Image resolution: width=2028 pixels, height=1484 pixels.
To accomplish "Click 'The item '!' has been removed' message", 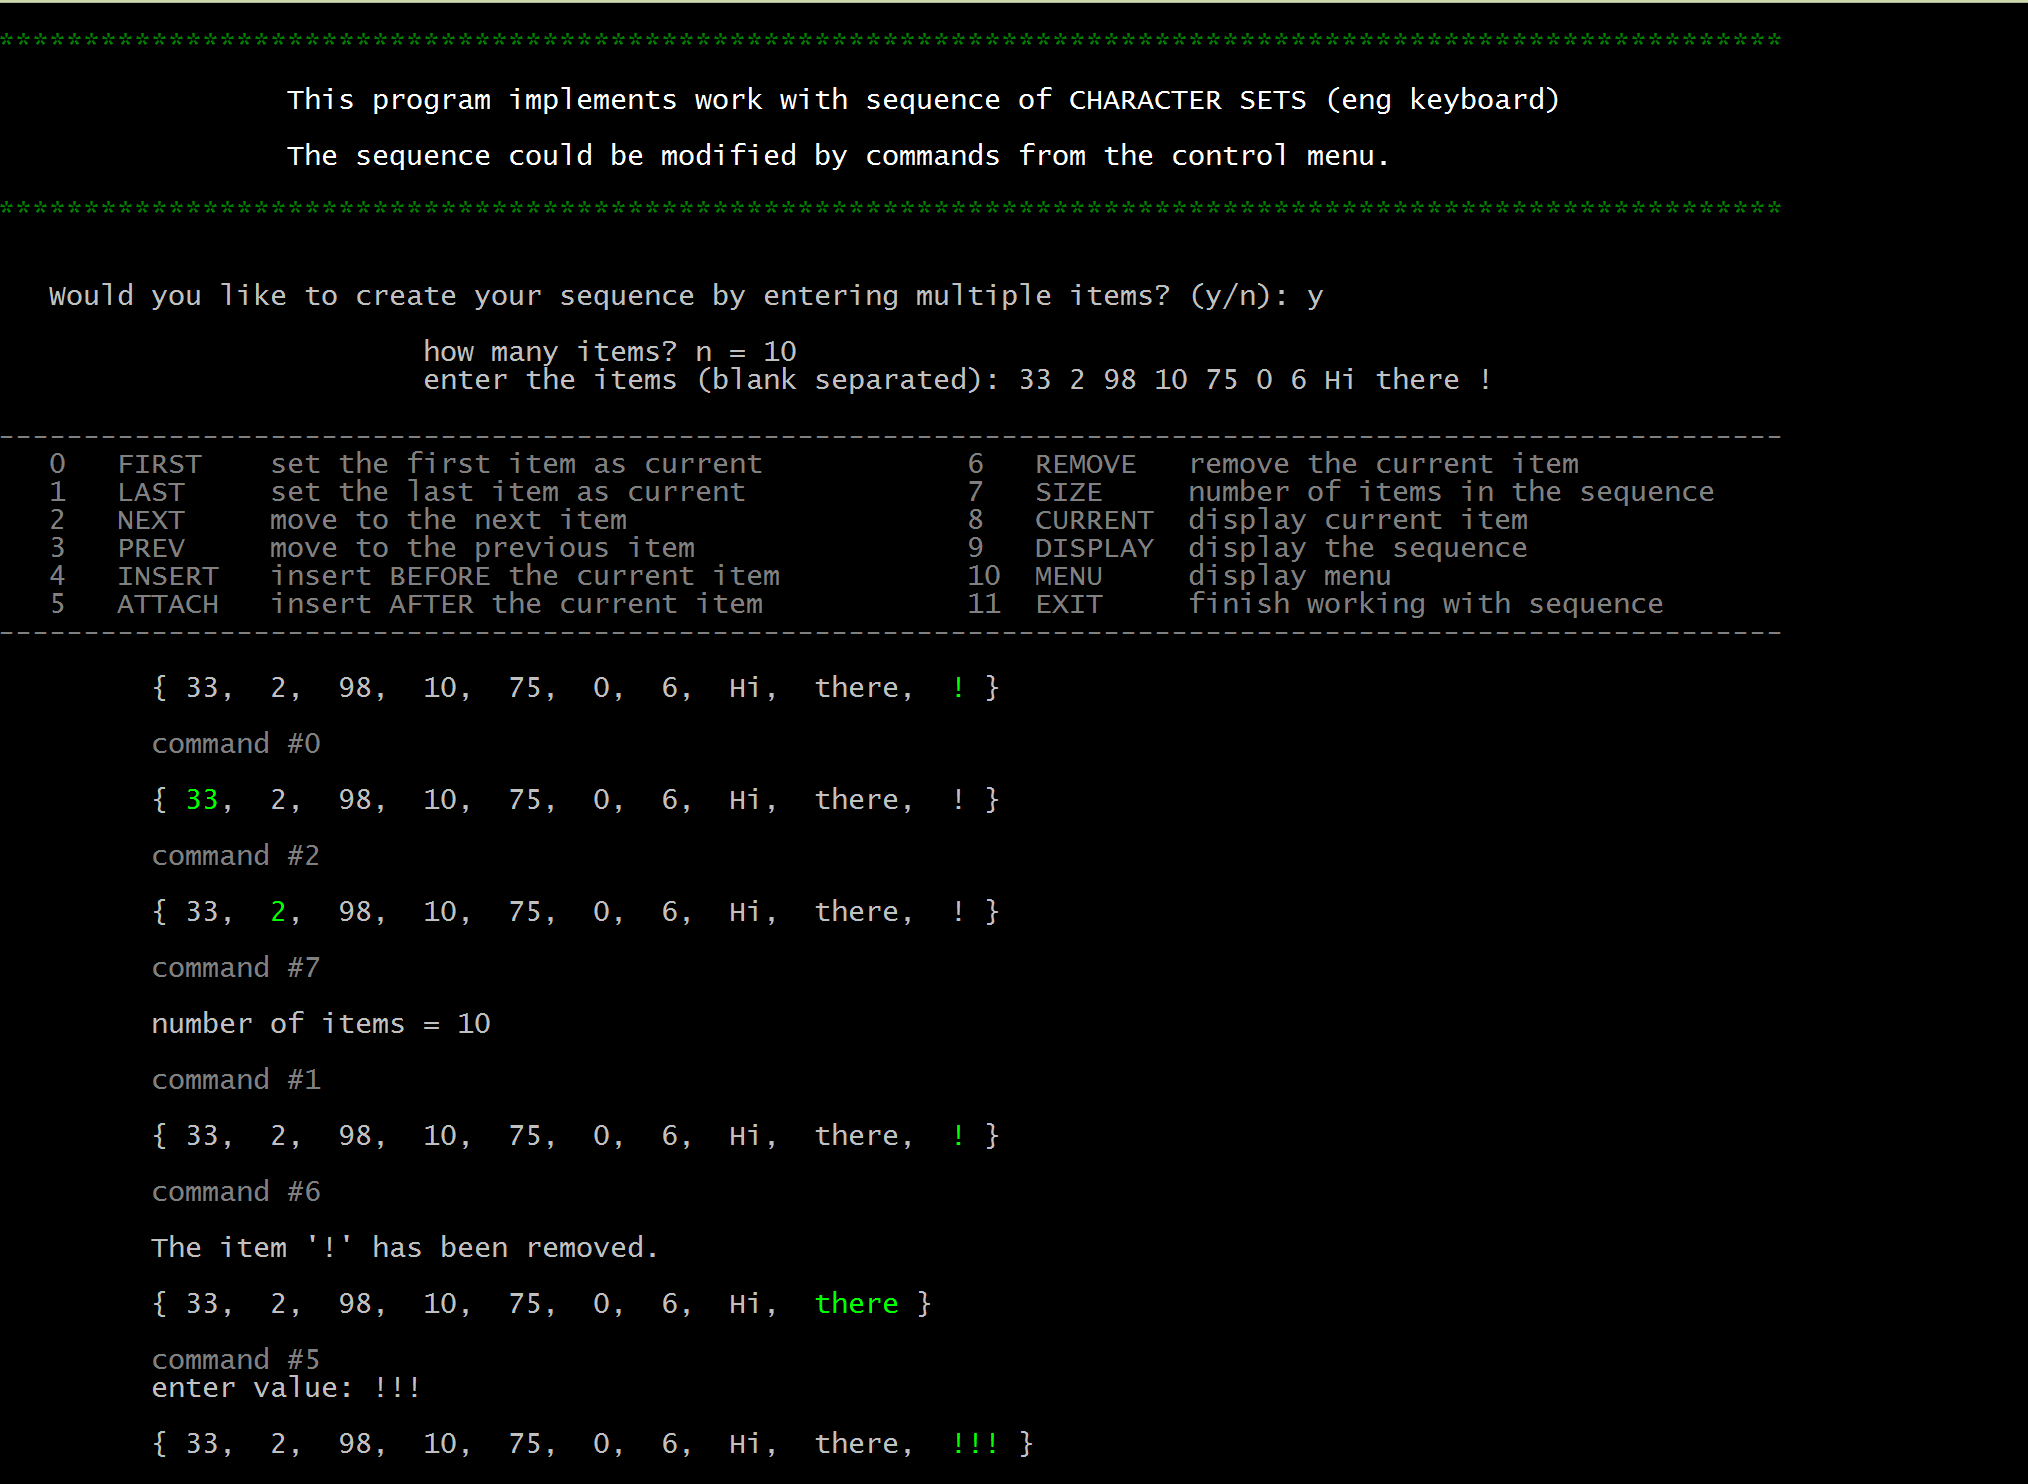I will [x=404, y=1248].
